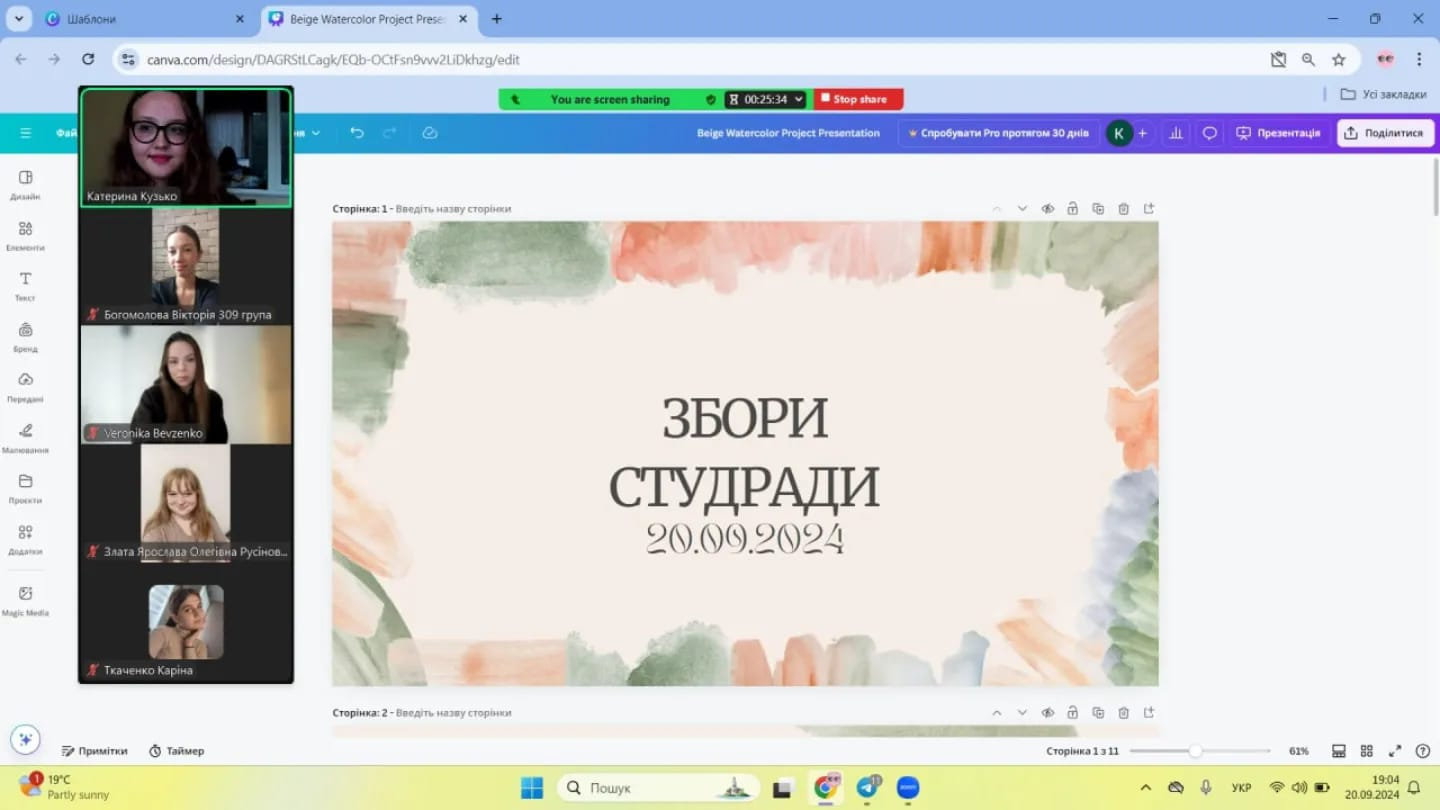Select the Beige Watercolor Project browser tab
Image resolution: width=1440 pixels, height=810 pixels.
point(368,19)
